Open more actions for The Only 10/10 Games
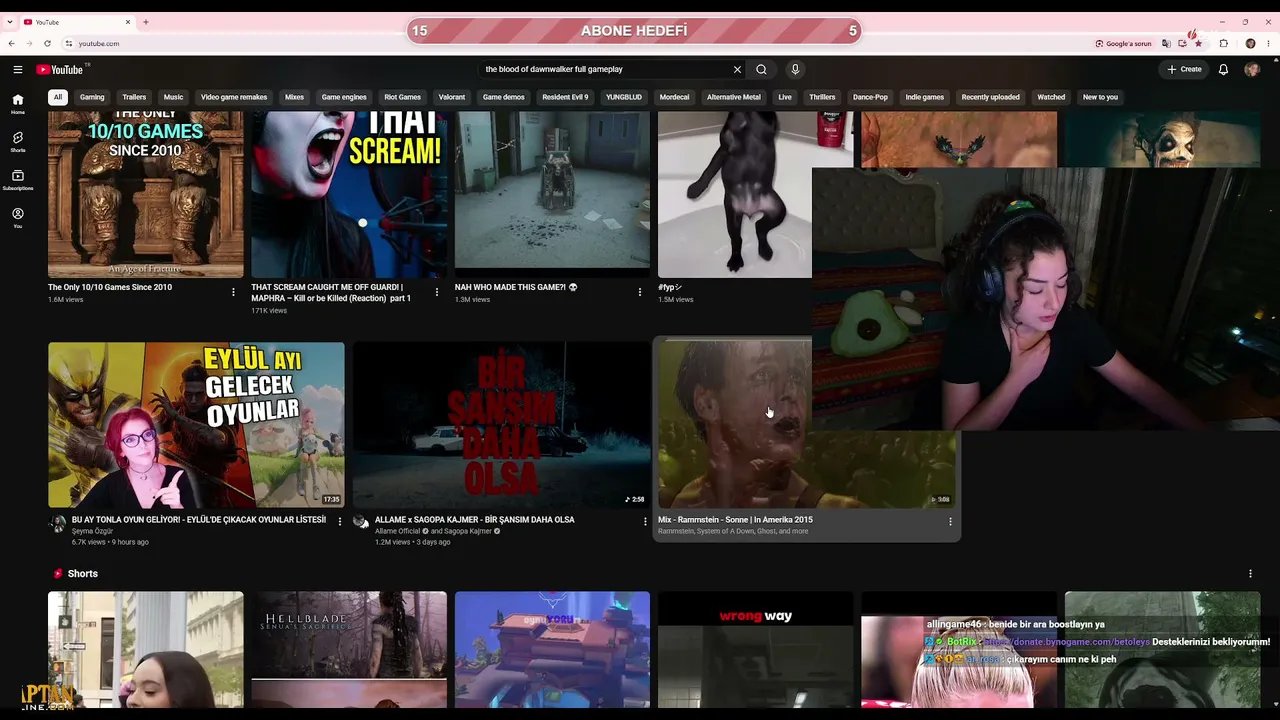The height and width of the screenshot is (720, 1280). [x=233, y=292]
